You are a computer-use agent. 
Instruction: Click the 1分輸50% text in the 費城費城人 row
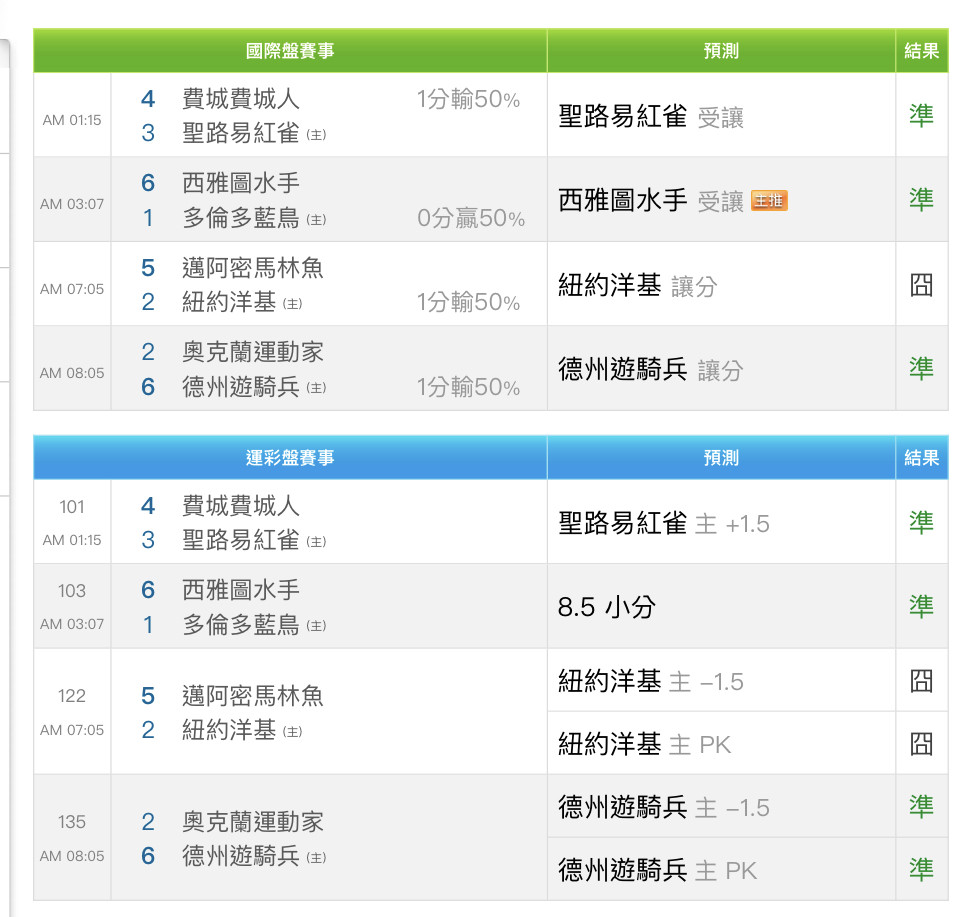point(468,99)
